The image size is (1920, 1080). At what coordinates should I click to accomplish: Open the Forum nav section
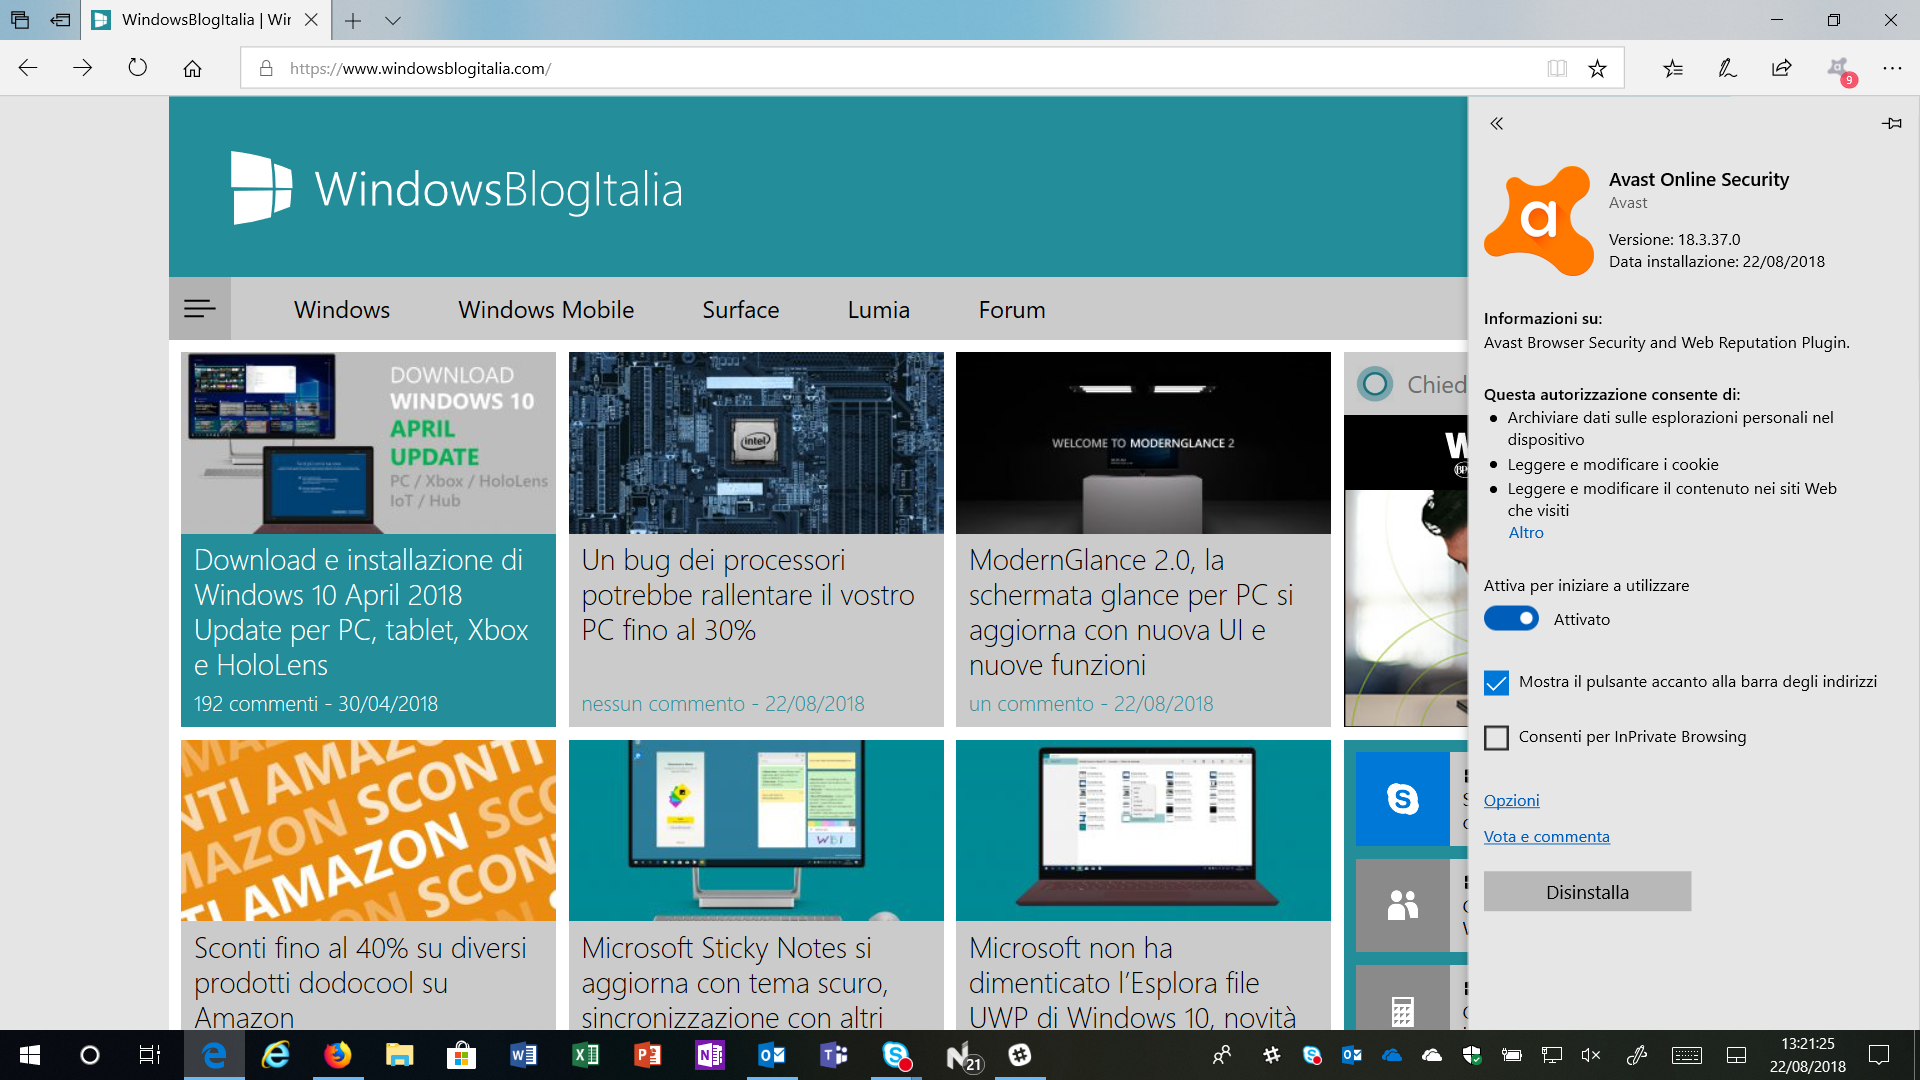1012,310
